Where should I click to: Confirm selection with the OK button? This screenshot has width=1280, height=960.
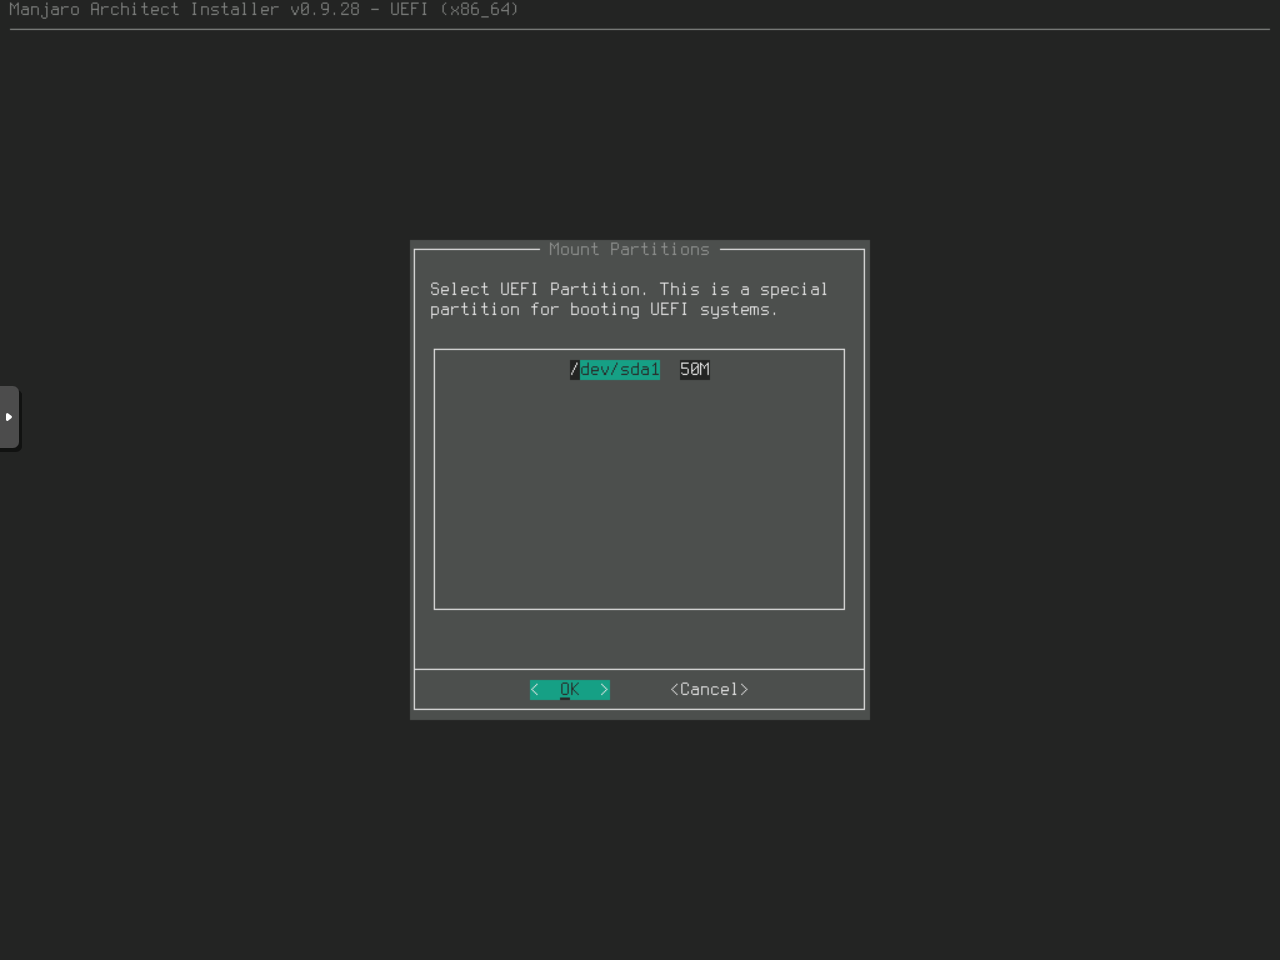[x=569, y=690]
